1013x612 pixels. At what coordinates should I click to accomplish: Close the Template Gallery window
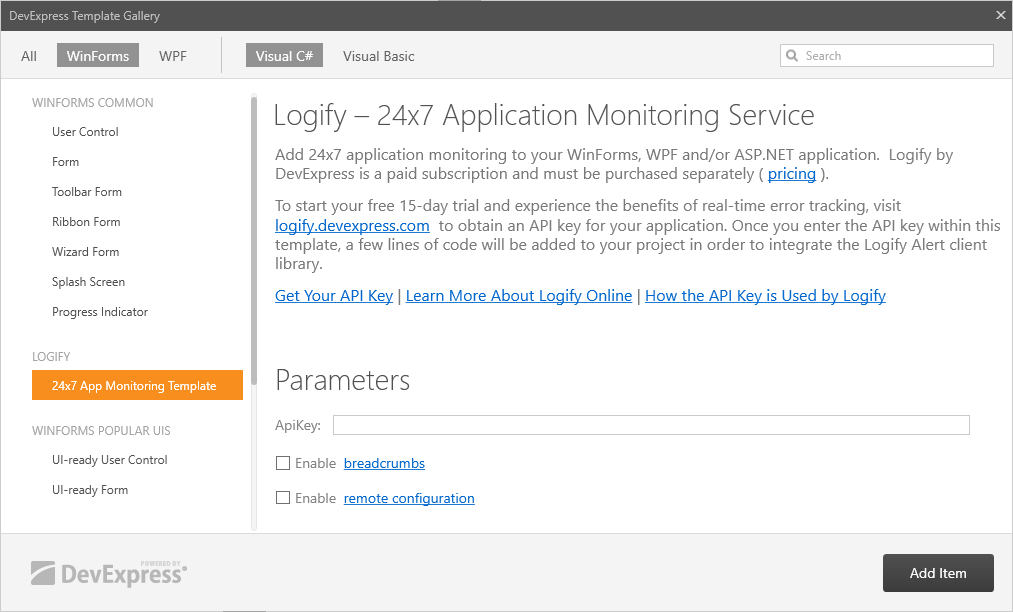point(1000,15)
